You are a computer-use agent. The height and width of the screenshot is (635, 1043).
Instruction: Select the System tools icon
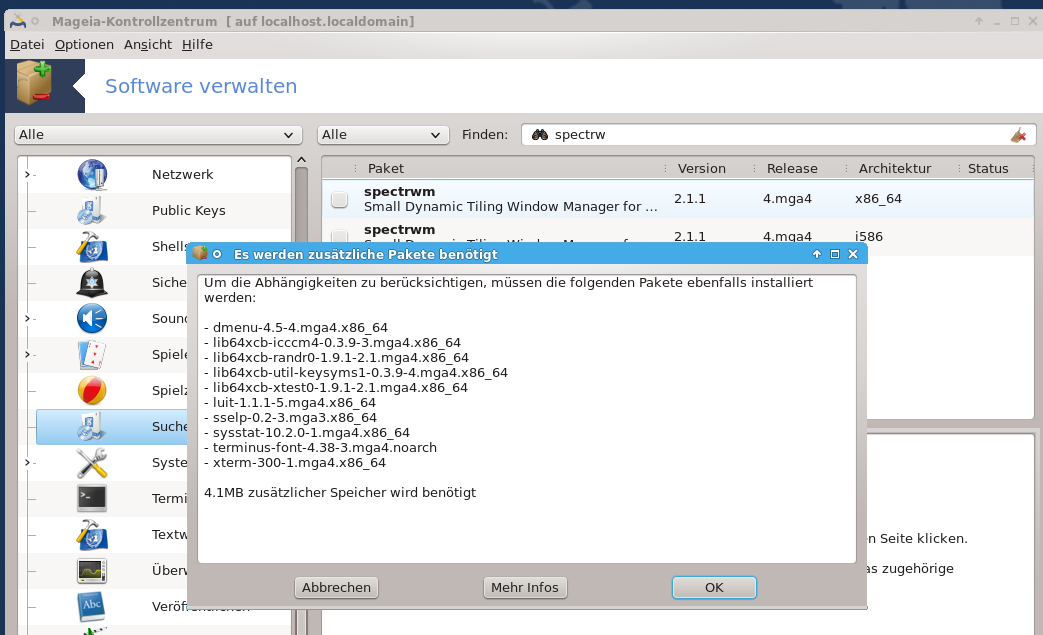pos(92,463)
